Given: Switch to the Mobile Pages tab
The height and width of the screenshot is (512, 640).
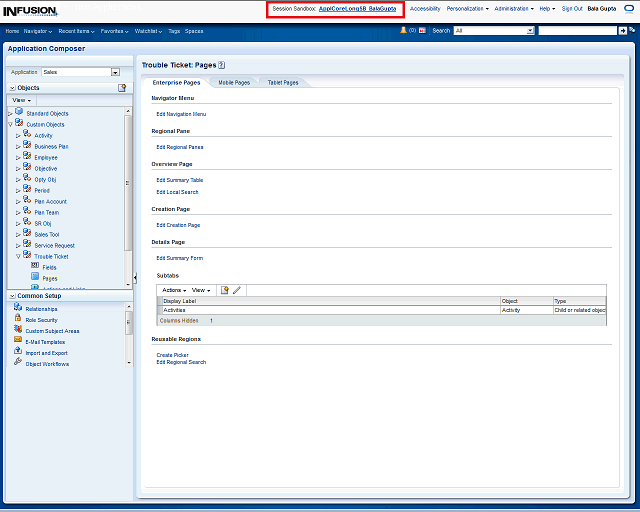Looking at the screenshot, I should click(234, 82).
